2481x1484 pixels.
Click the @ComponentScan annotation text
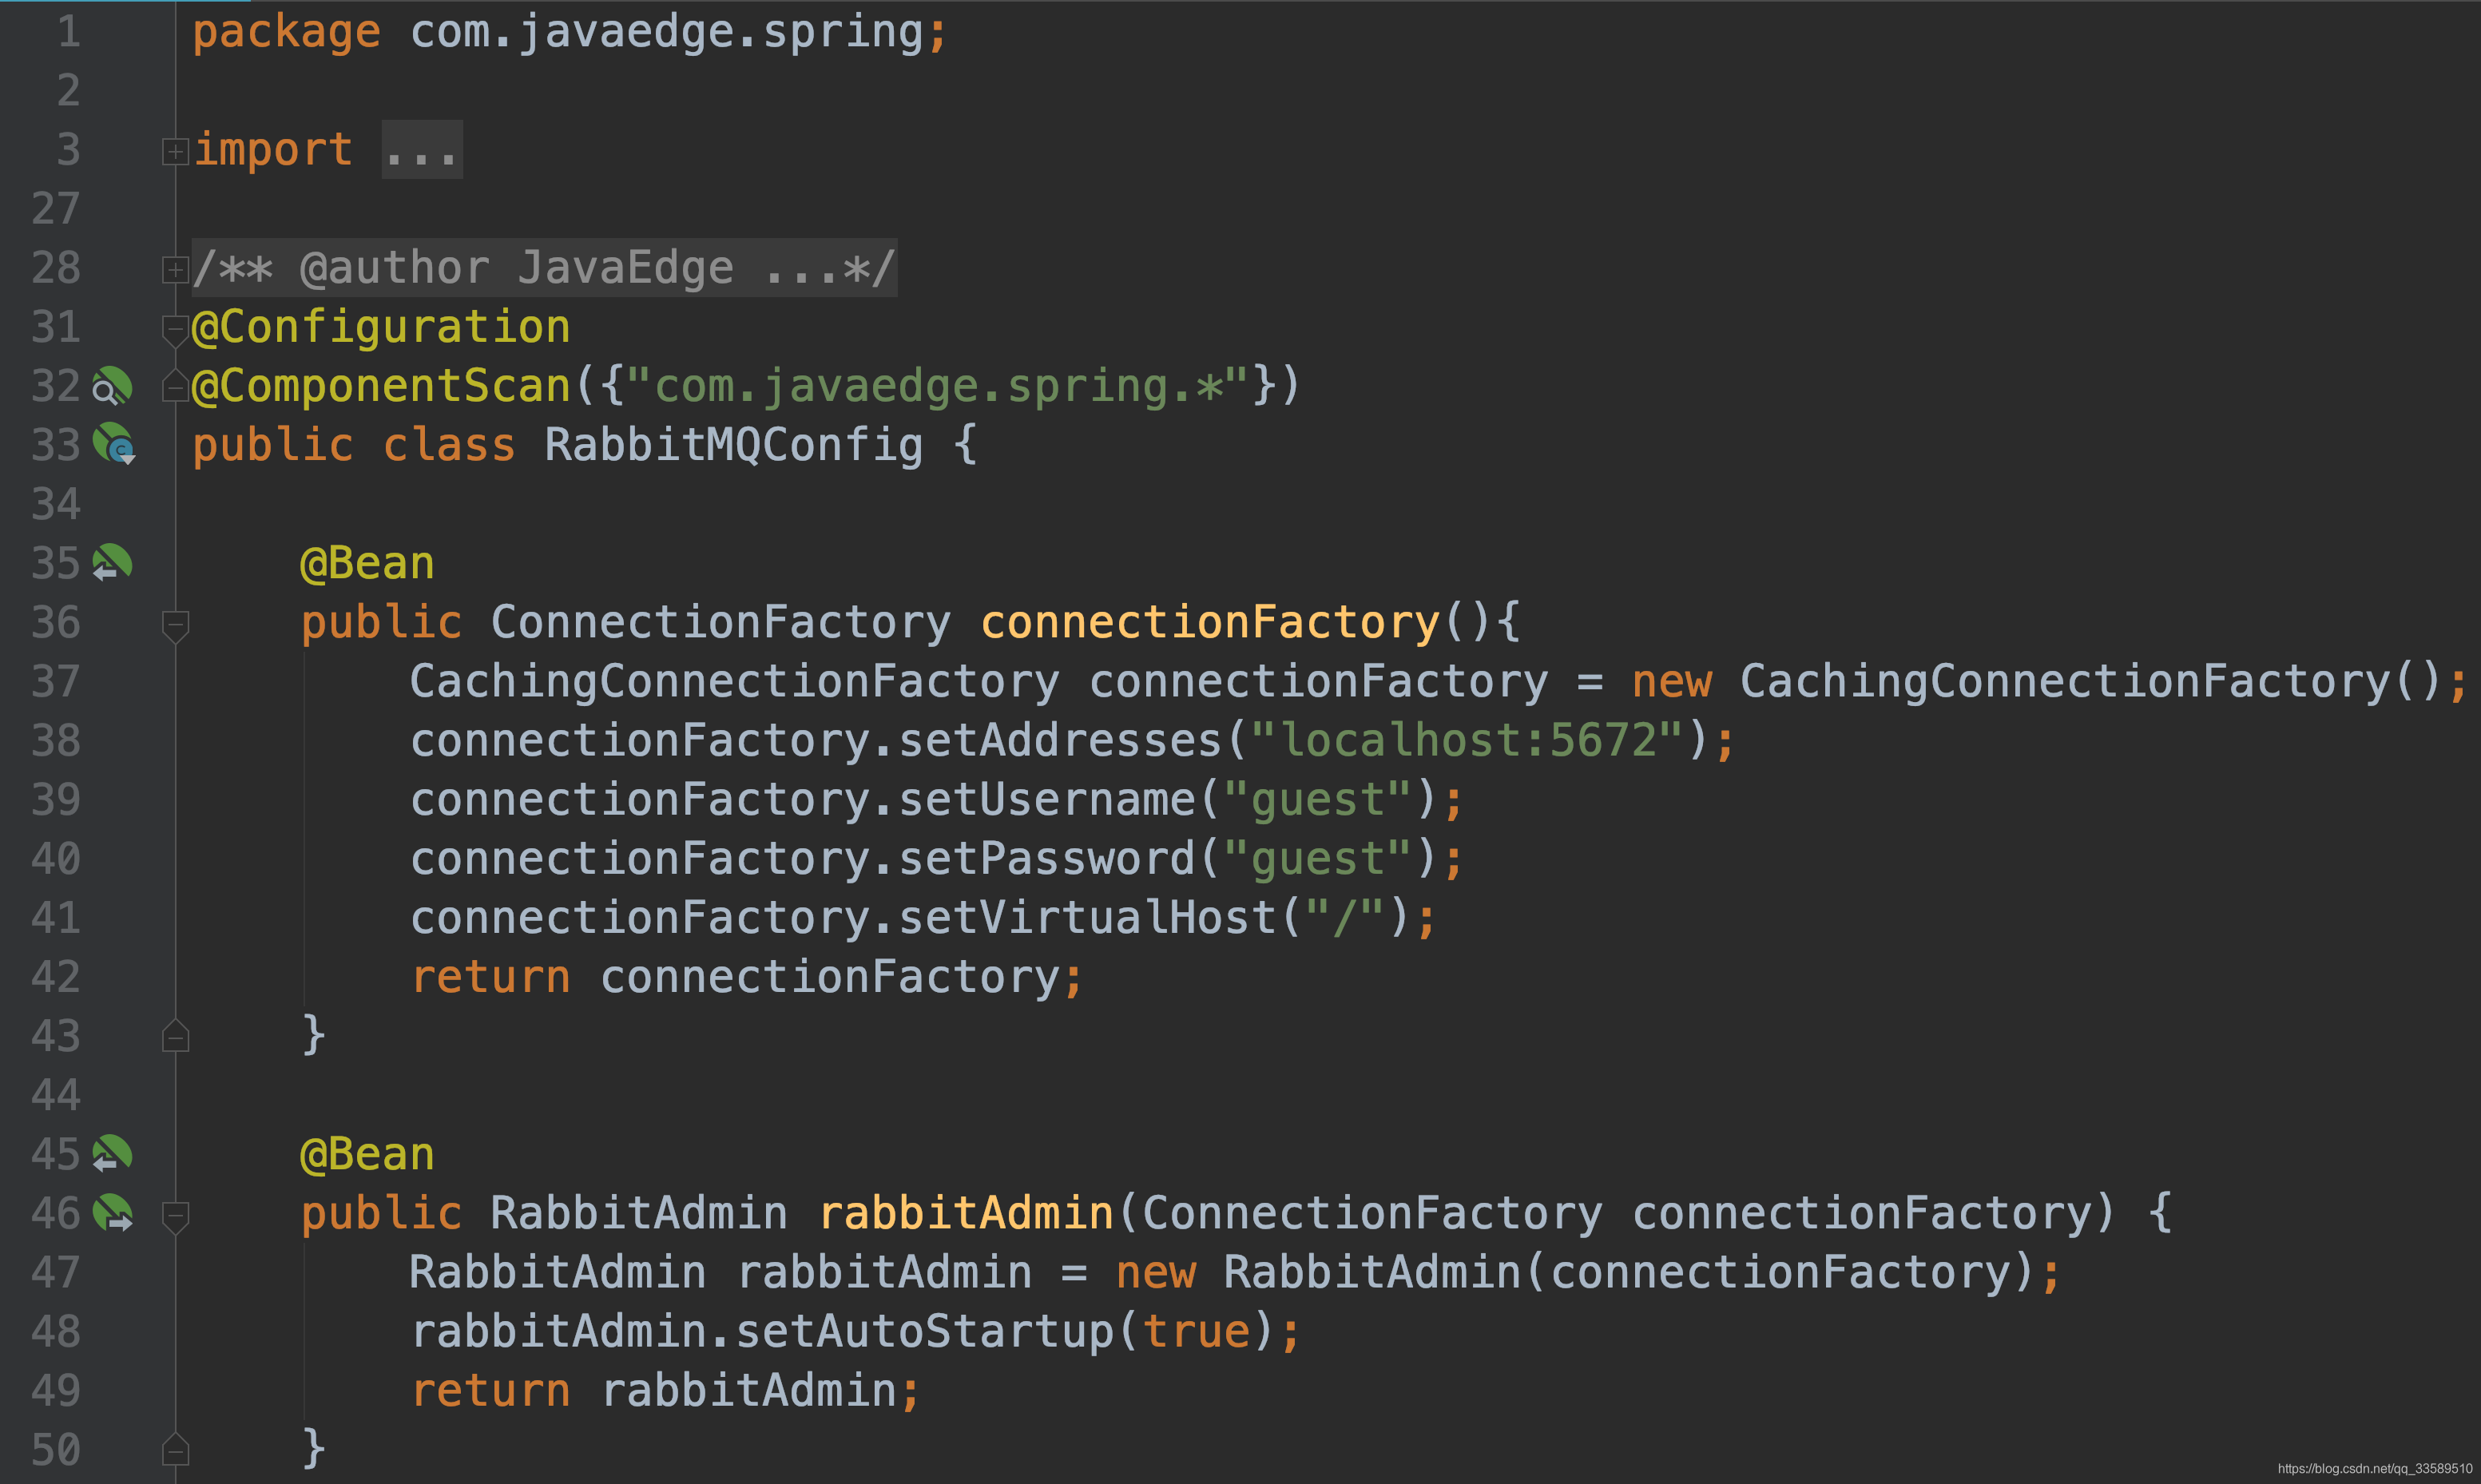(380, 386)
